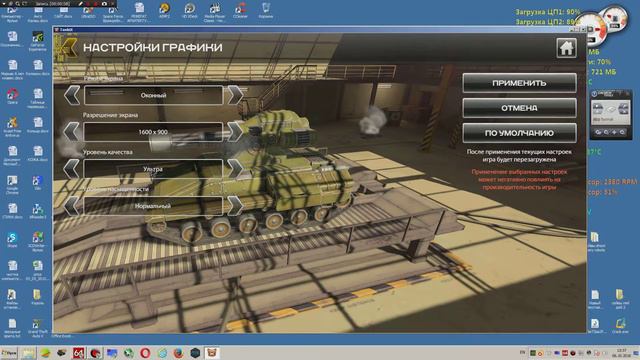Apply settings with the ПРИМЕНИТЬ button
The height and width of the screenshot is (360, 640).
coord(519,83)
